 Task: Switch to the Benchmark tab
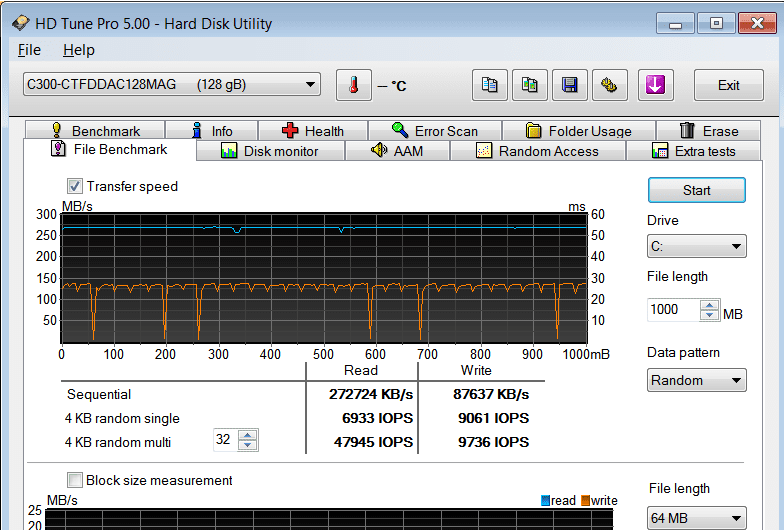point(95,130)
